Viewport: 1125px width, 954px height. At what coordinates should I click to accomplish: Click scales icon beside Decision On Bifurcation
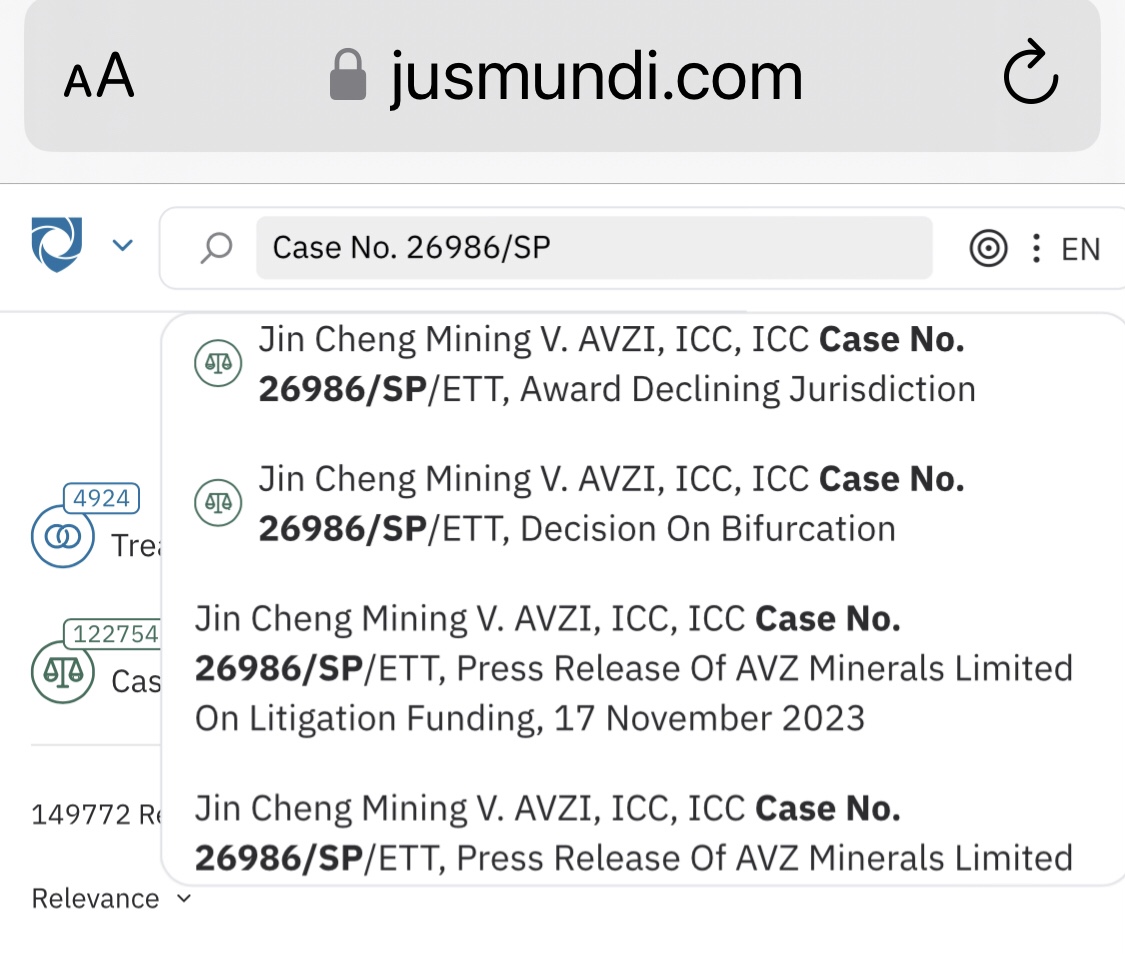click(217, 503)
